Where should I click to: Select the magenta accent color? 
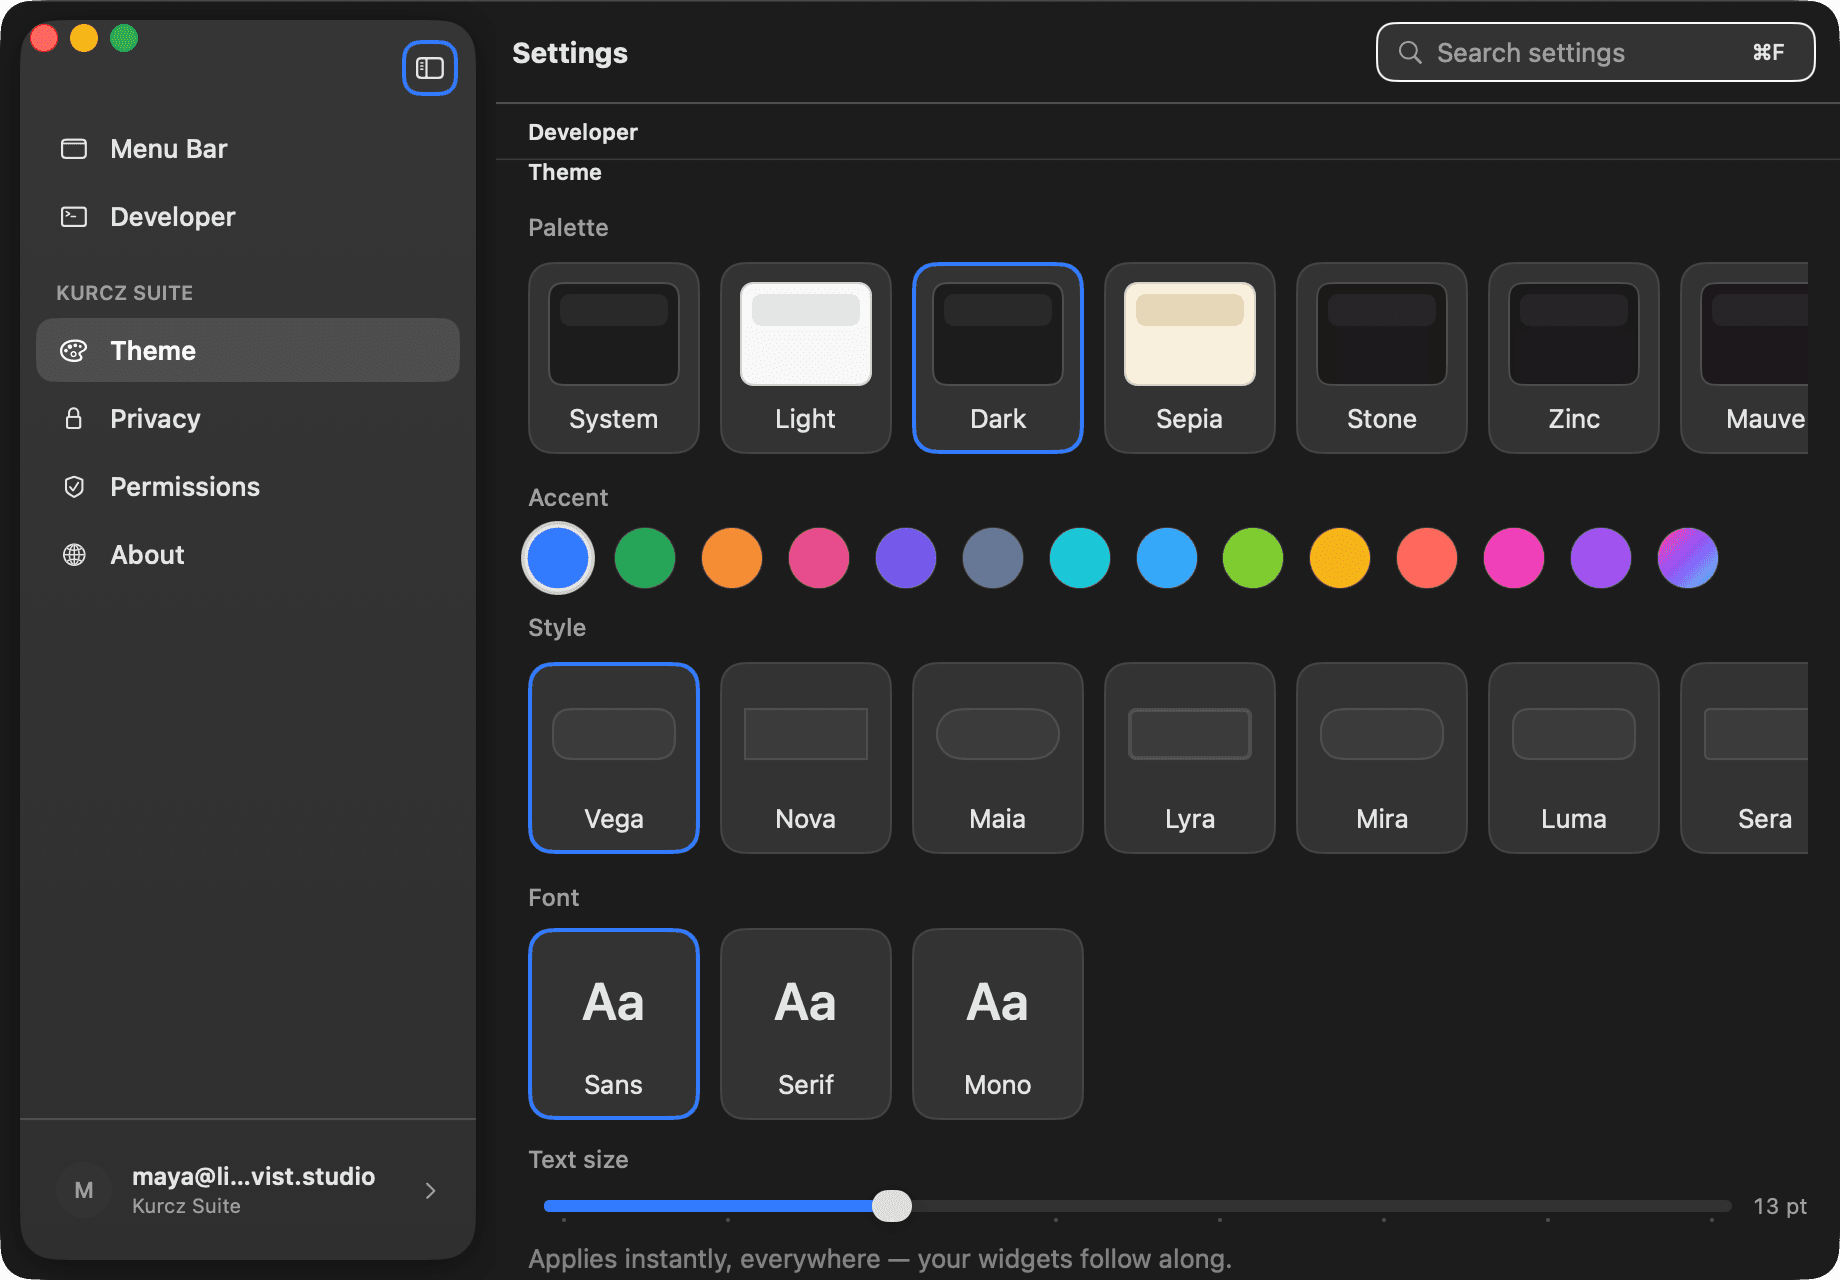tap(1514, 558)
